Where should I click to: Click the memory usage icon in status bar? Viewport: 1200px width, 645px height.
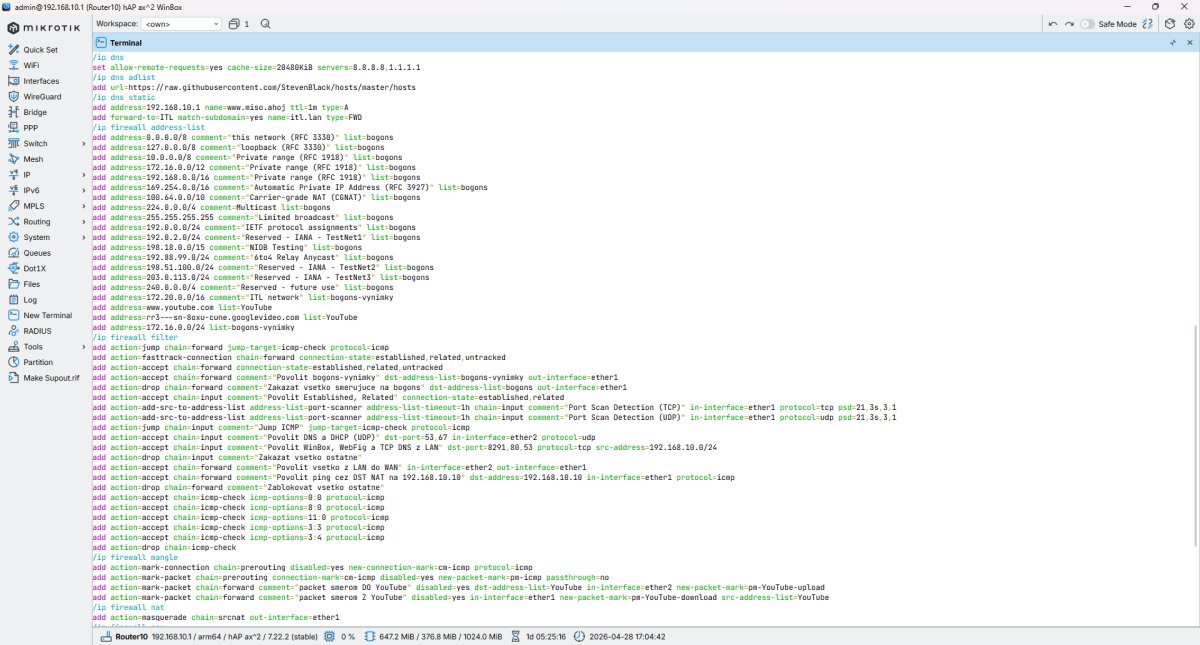coord(370,636)
